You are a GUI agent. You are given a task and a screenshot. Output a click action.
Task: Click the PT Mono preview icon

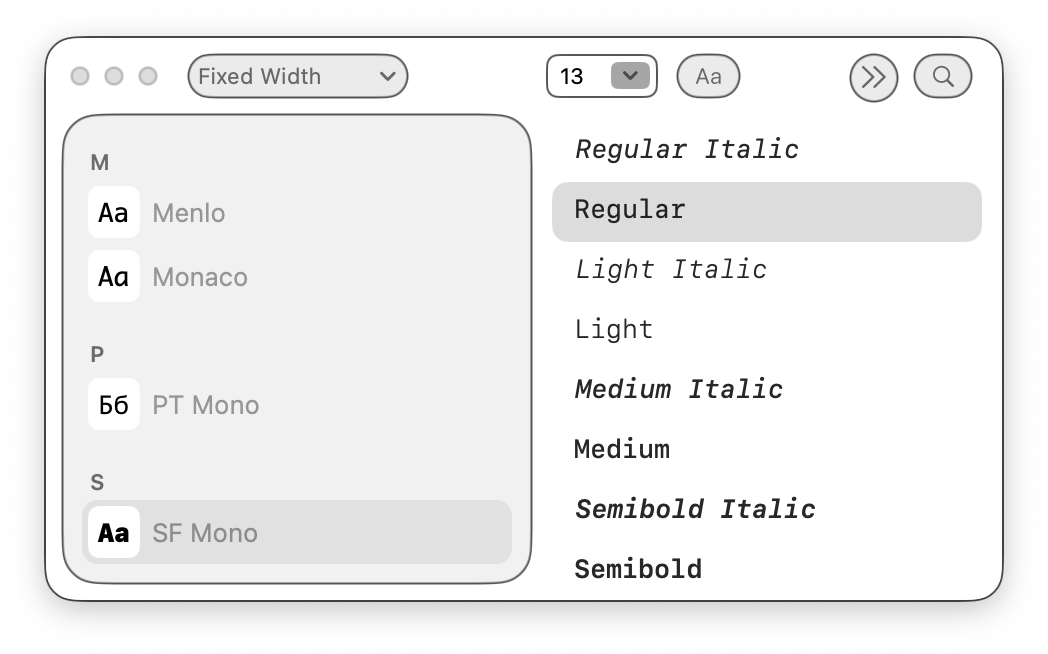click(x=114, y=404)
